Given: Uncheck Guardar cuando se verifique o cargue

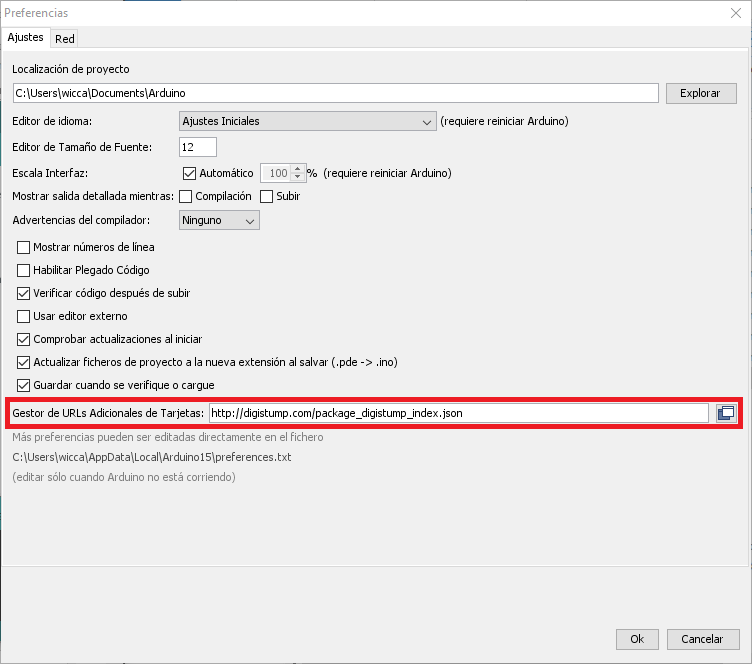Looking at the screenshot, I should point(25,385).
